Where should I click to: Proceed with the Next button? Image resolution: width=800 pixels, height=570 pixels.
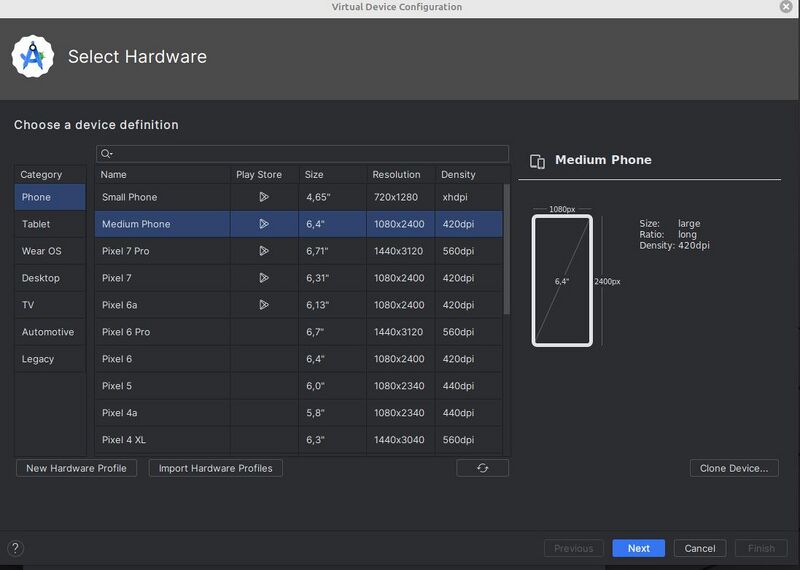click(x=639, y=548)
